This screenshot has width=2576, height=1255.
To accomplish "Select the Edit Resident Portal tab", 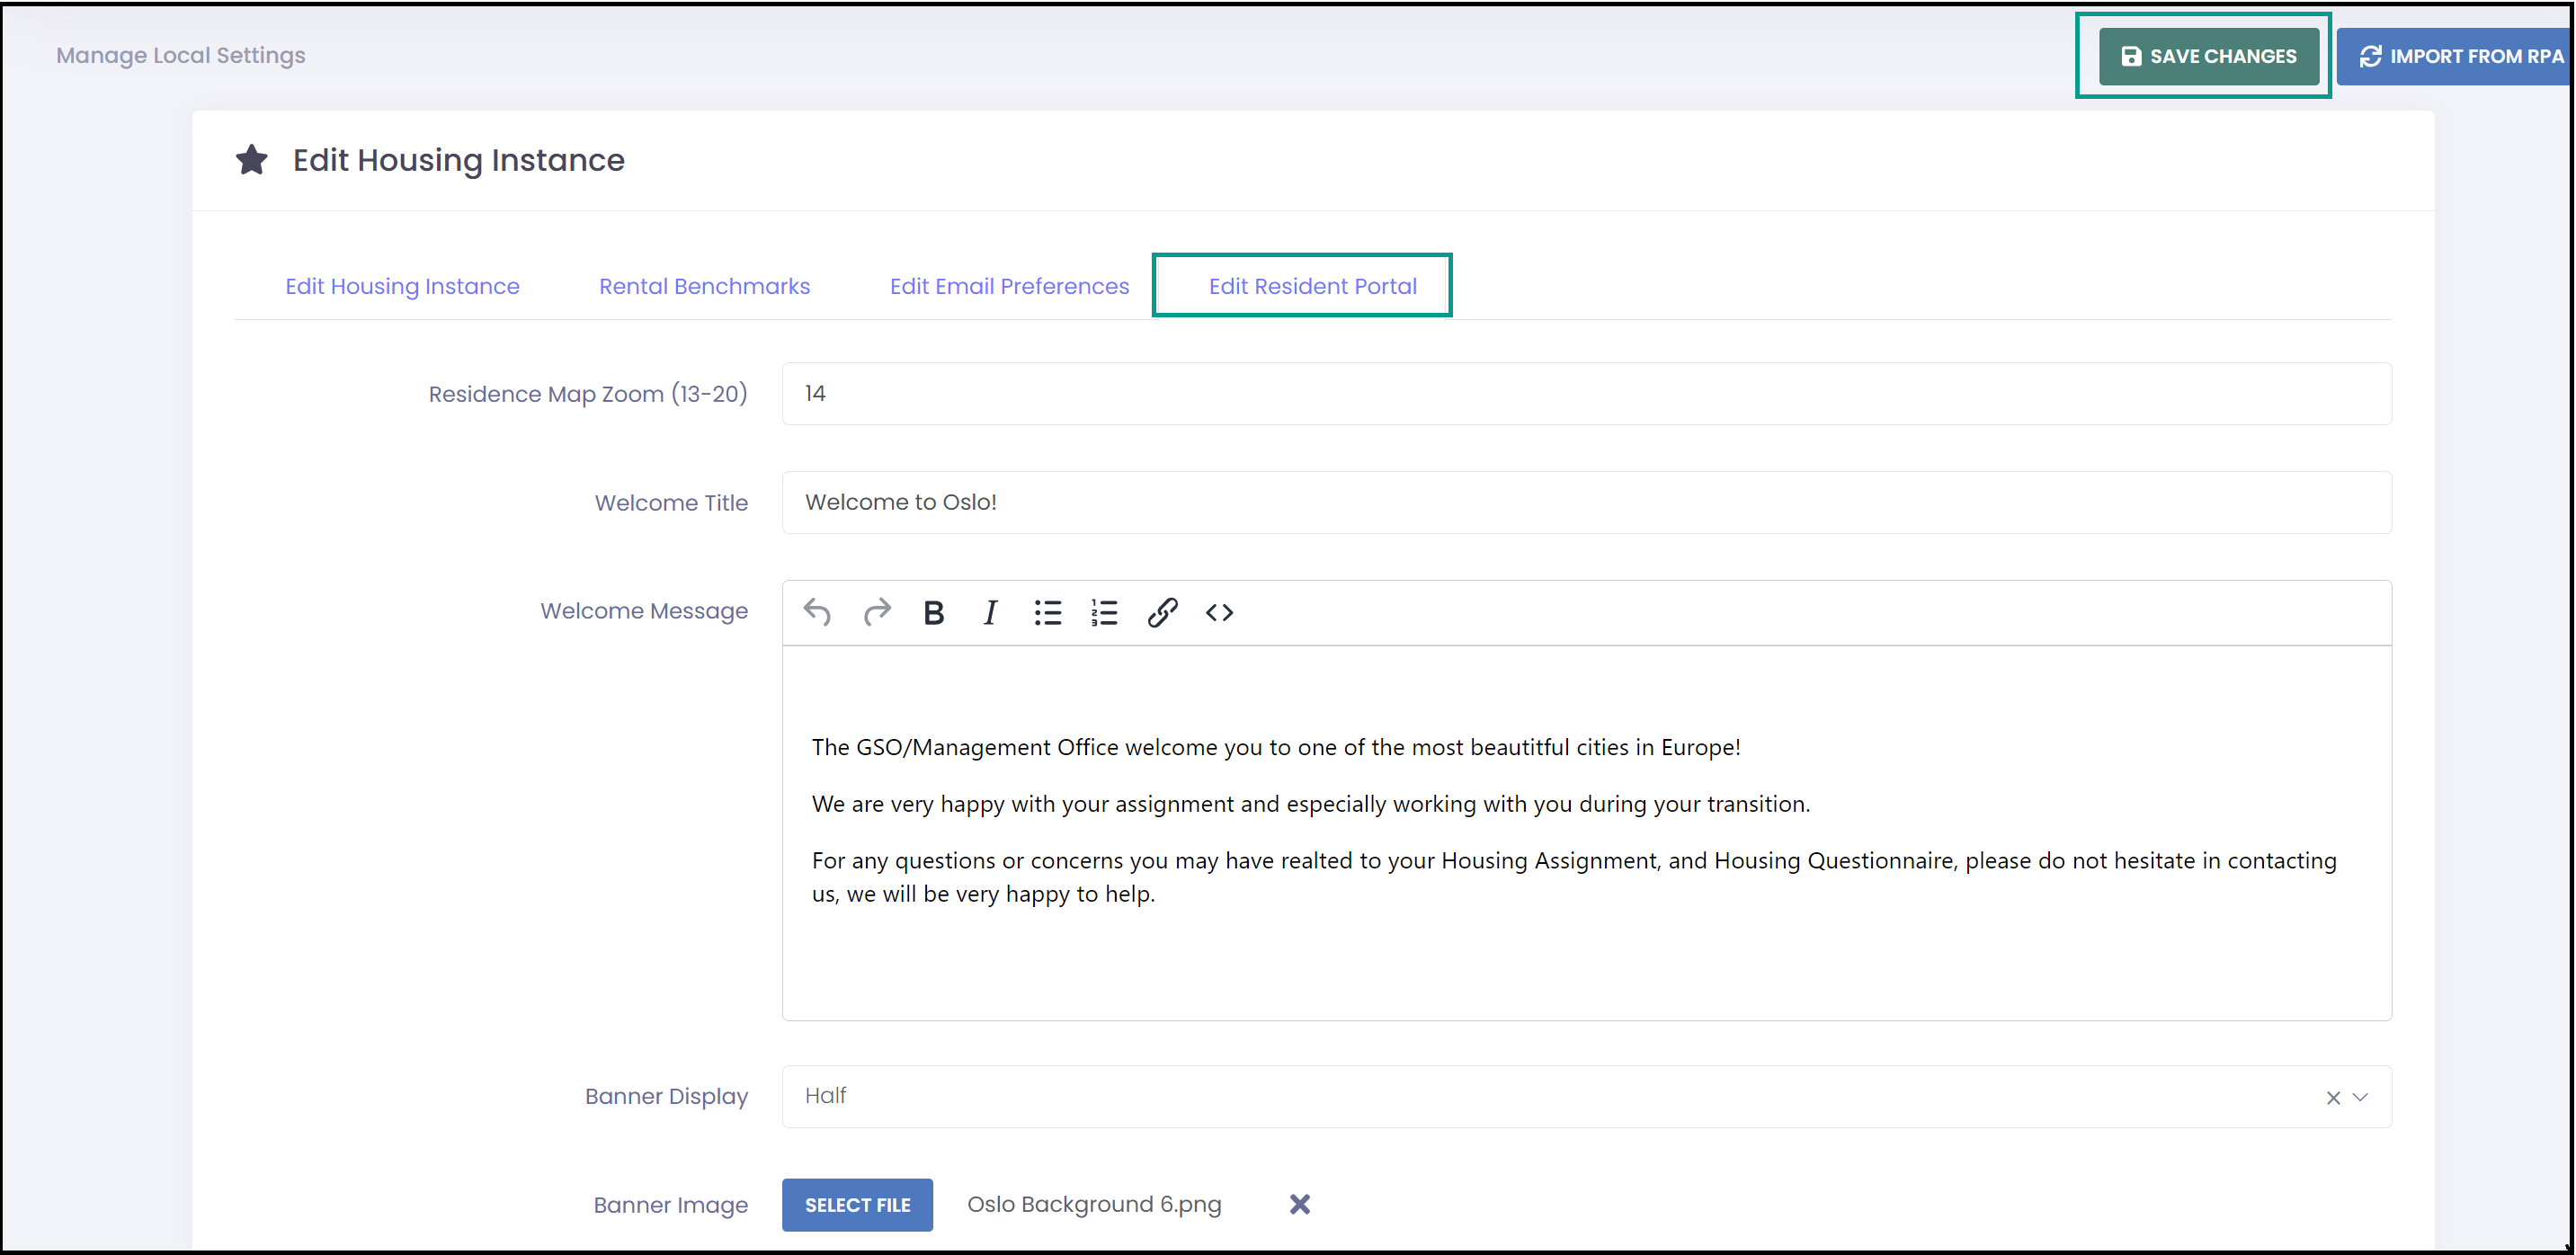I will pos(1313,286).
